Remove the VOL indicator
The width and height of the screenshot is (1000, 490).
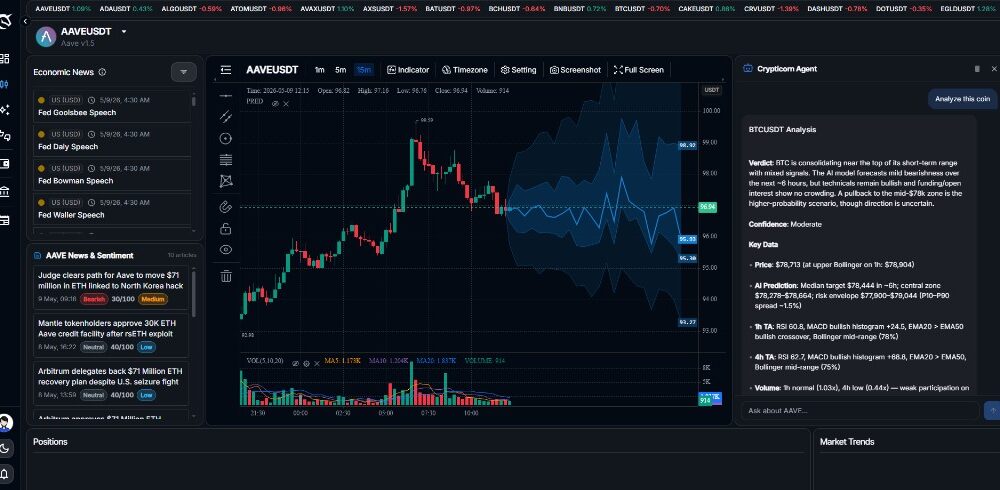pyautogui.click(x=316, y=363)
